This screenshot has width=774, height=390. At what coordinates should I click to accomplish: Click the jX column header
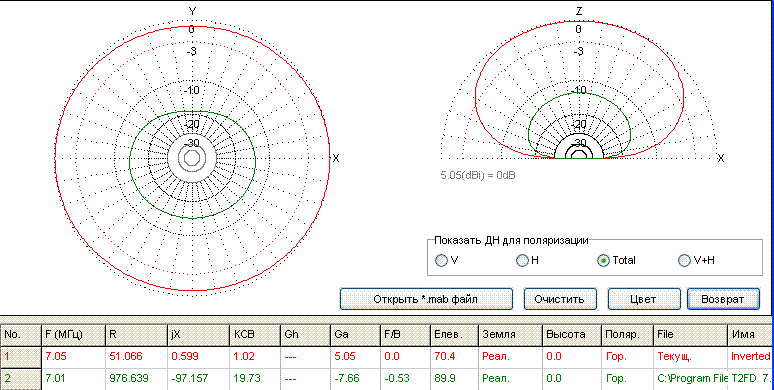(x=198, y=335)
